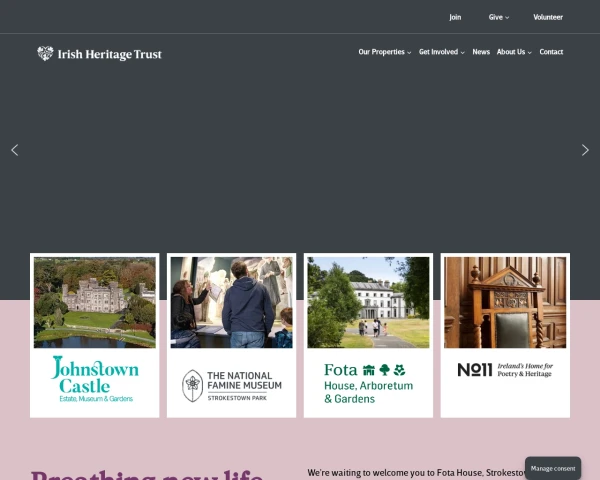Expand the Give dropdown chevron
The width and height of the screenshot is (600, 480).
coord(507,18)
